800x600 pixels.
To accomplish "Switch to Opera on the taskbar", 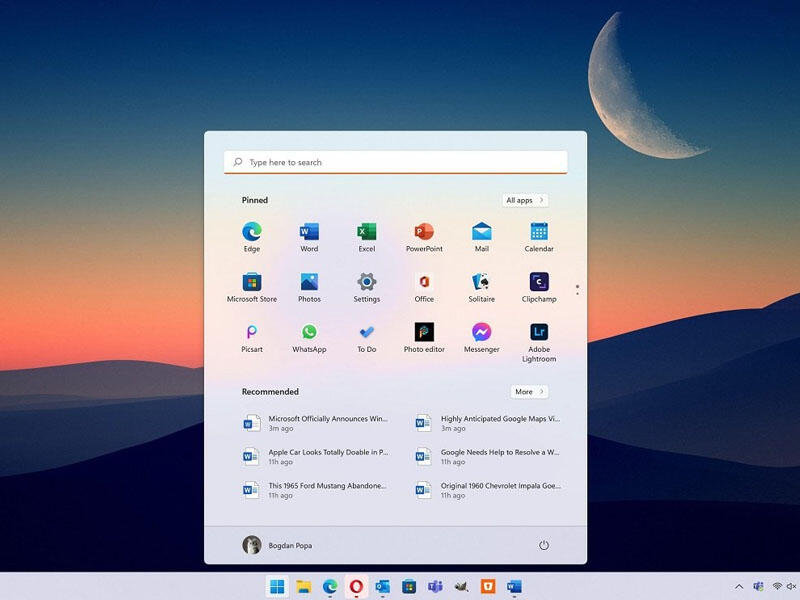I will click(356, 587).
